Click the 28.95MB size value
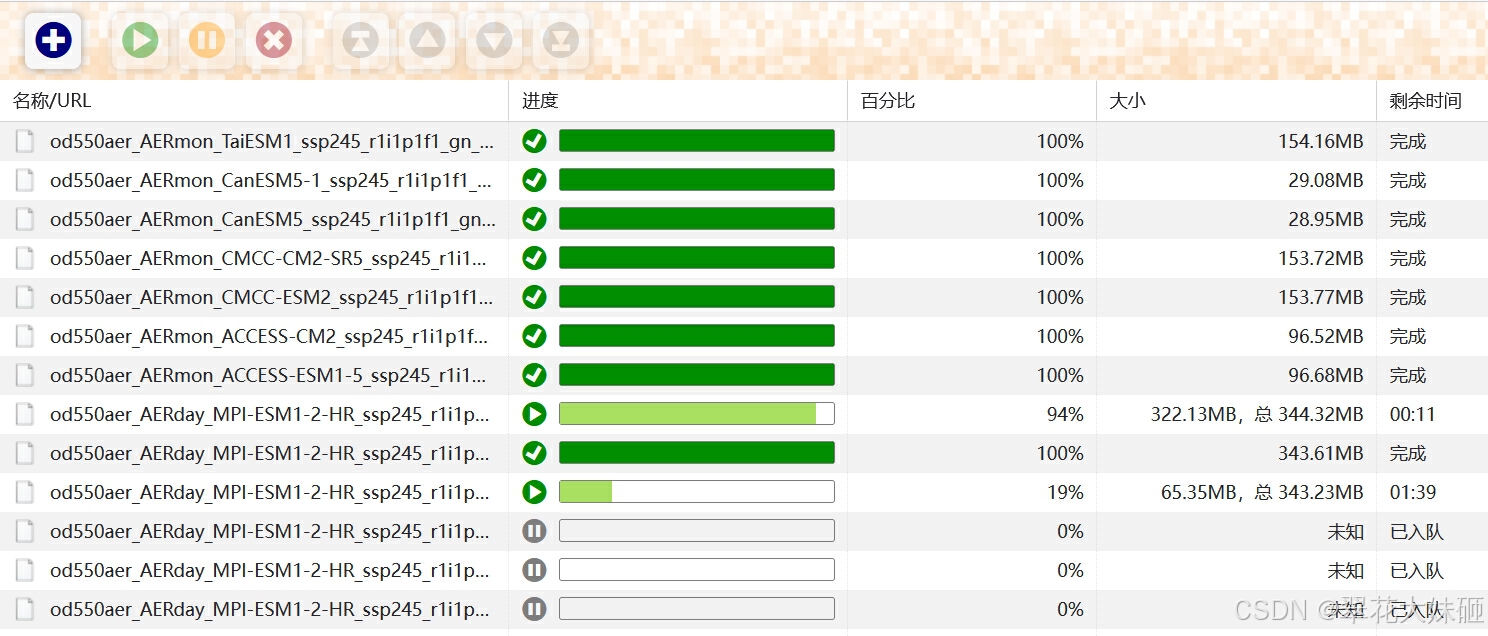 tap(1326, 220)
